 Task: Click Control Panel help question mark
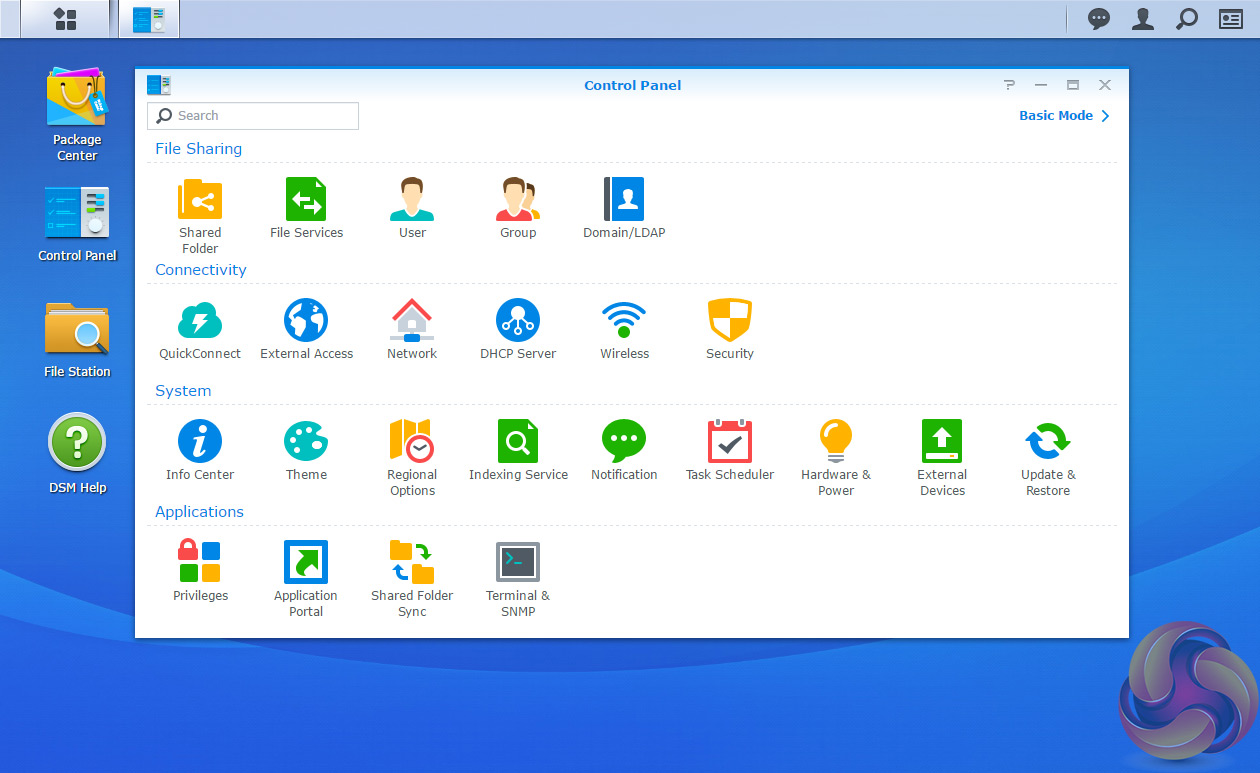[1009, 85]
